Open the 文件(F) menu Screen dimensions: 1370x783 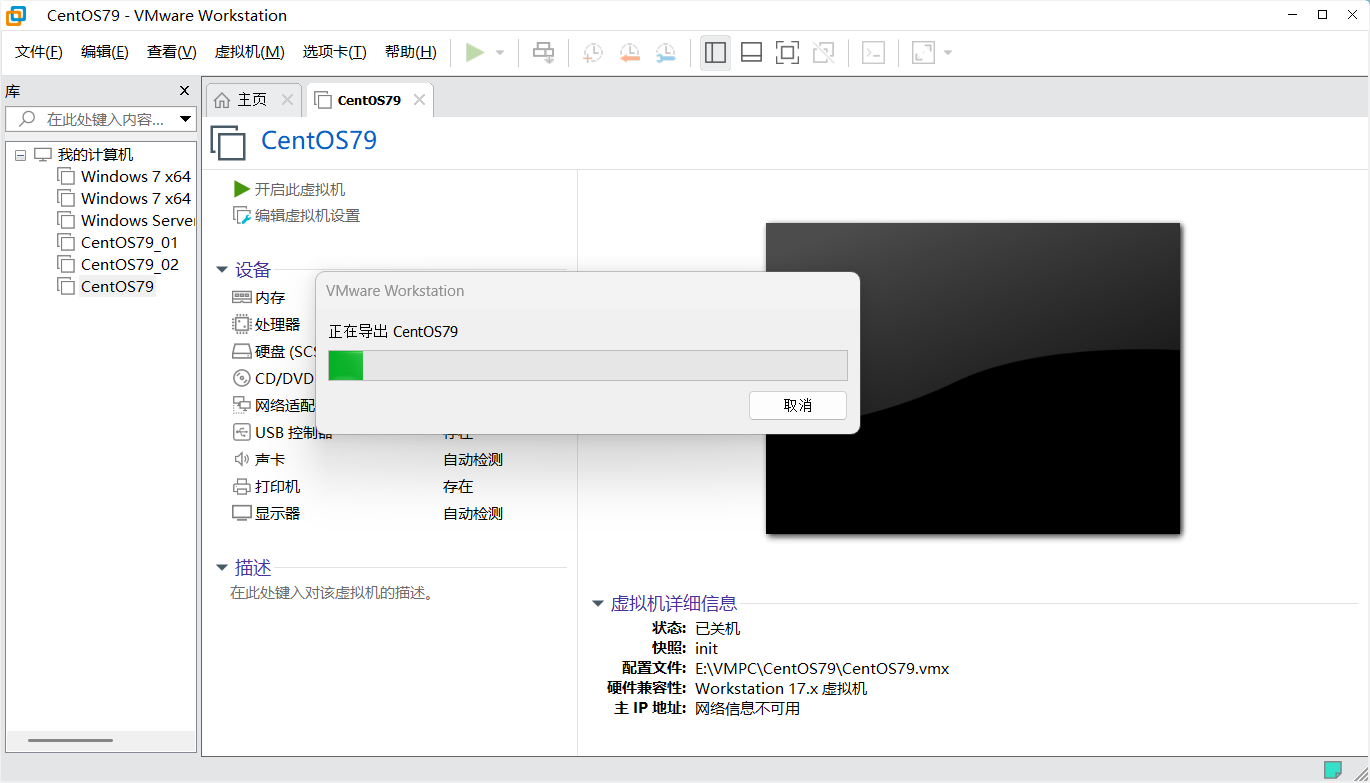pyautogui.click(x=39, y=52)
